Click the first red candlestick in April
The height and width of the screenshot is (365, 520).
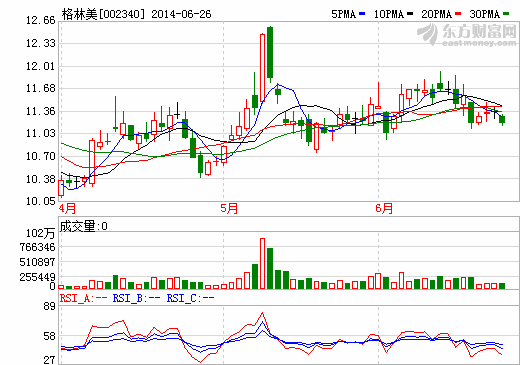click(61, 188)
